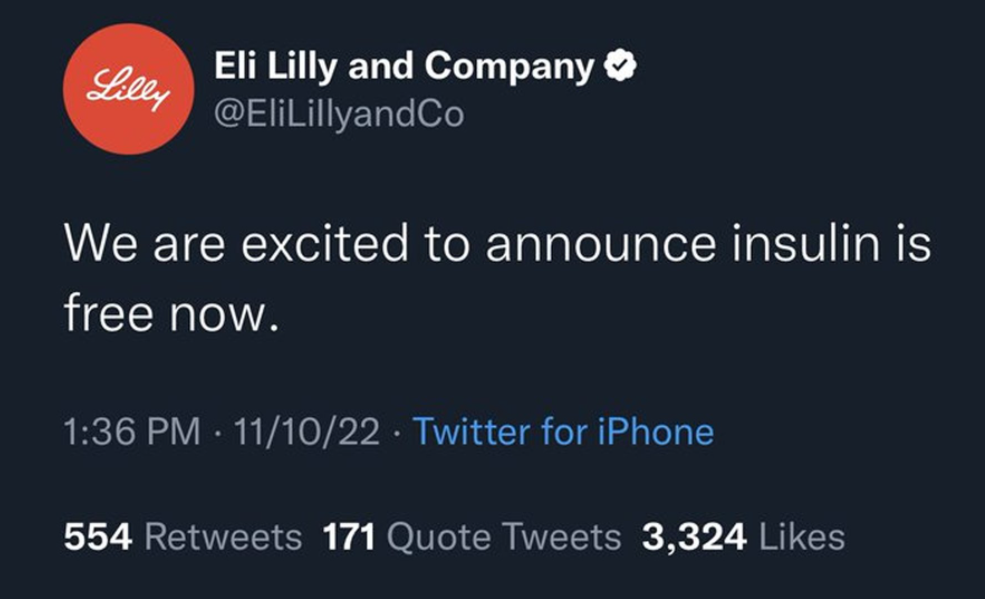The width and height of the screenshot is (985, 599).
Task: Click the 11/10/22 date
Action: (x=306, y=432)
